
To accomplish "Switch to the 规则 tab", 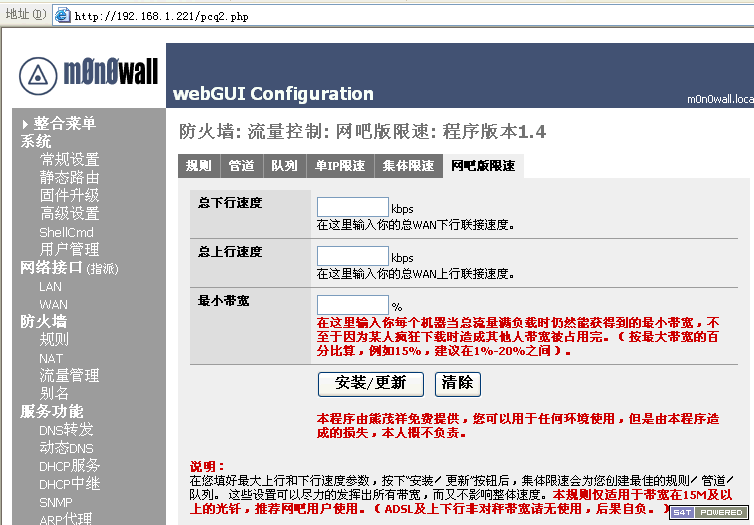I will (x=199, y=166).
